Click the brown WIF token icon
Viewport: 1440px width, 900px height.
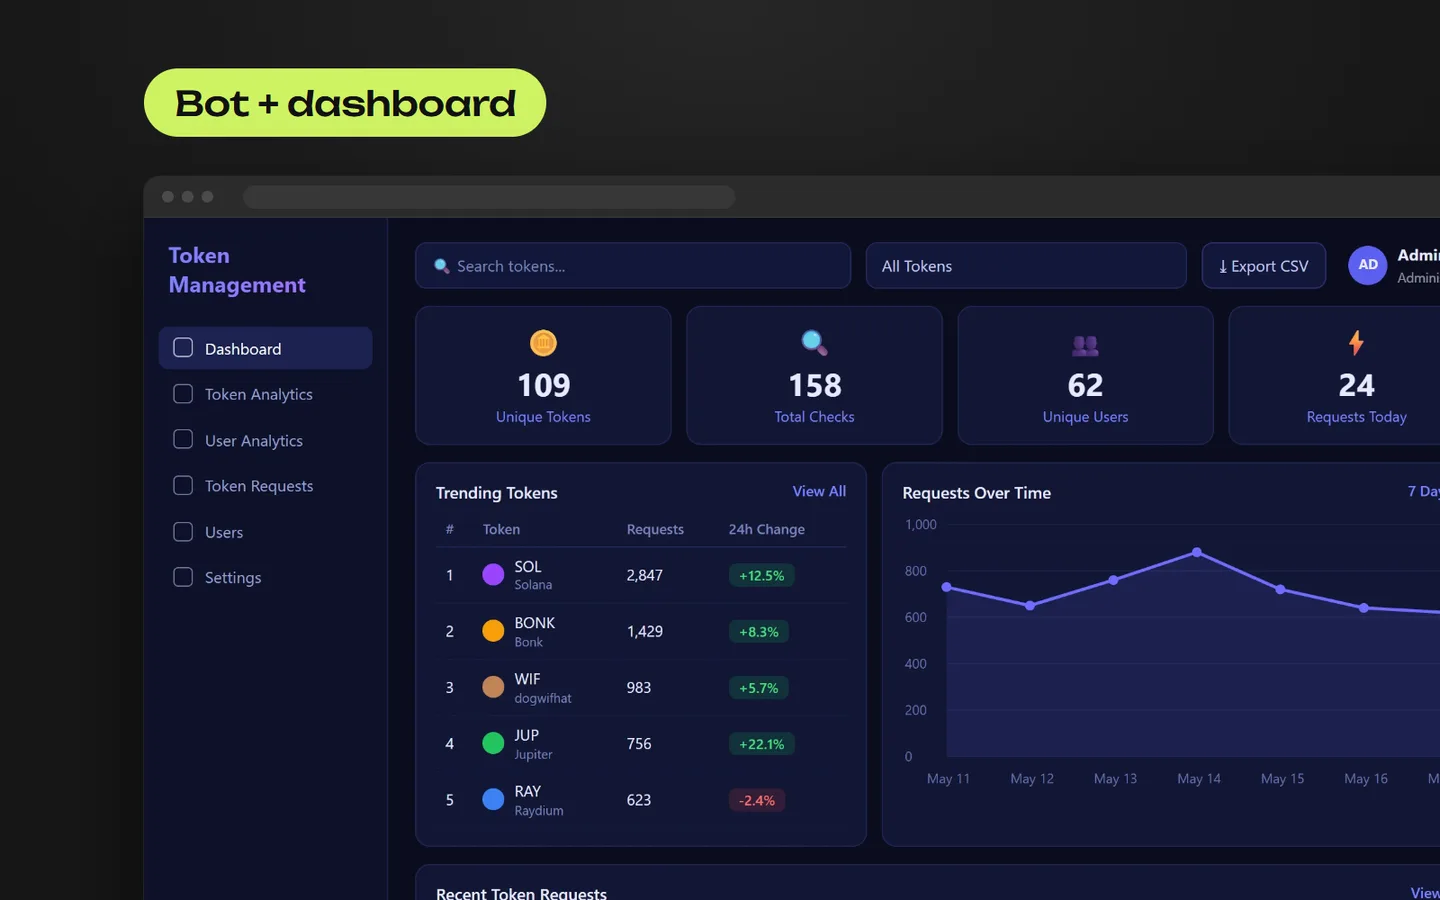(493, 687)
